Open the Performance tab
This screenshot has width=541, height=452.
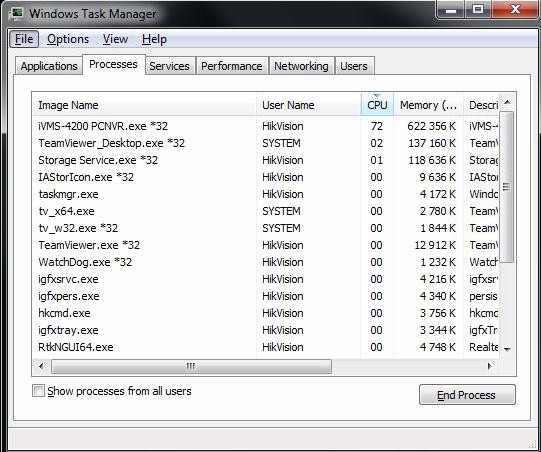click(x=232, y=66)
